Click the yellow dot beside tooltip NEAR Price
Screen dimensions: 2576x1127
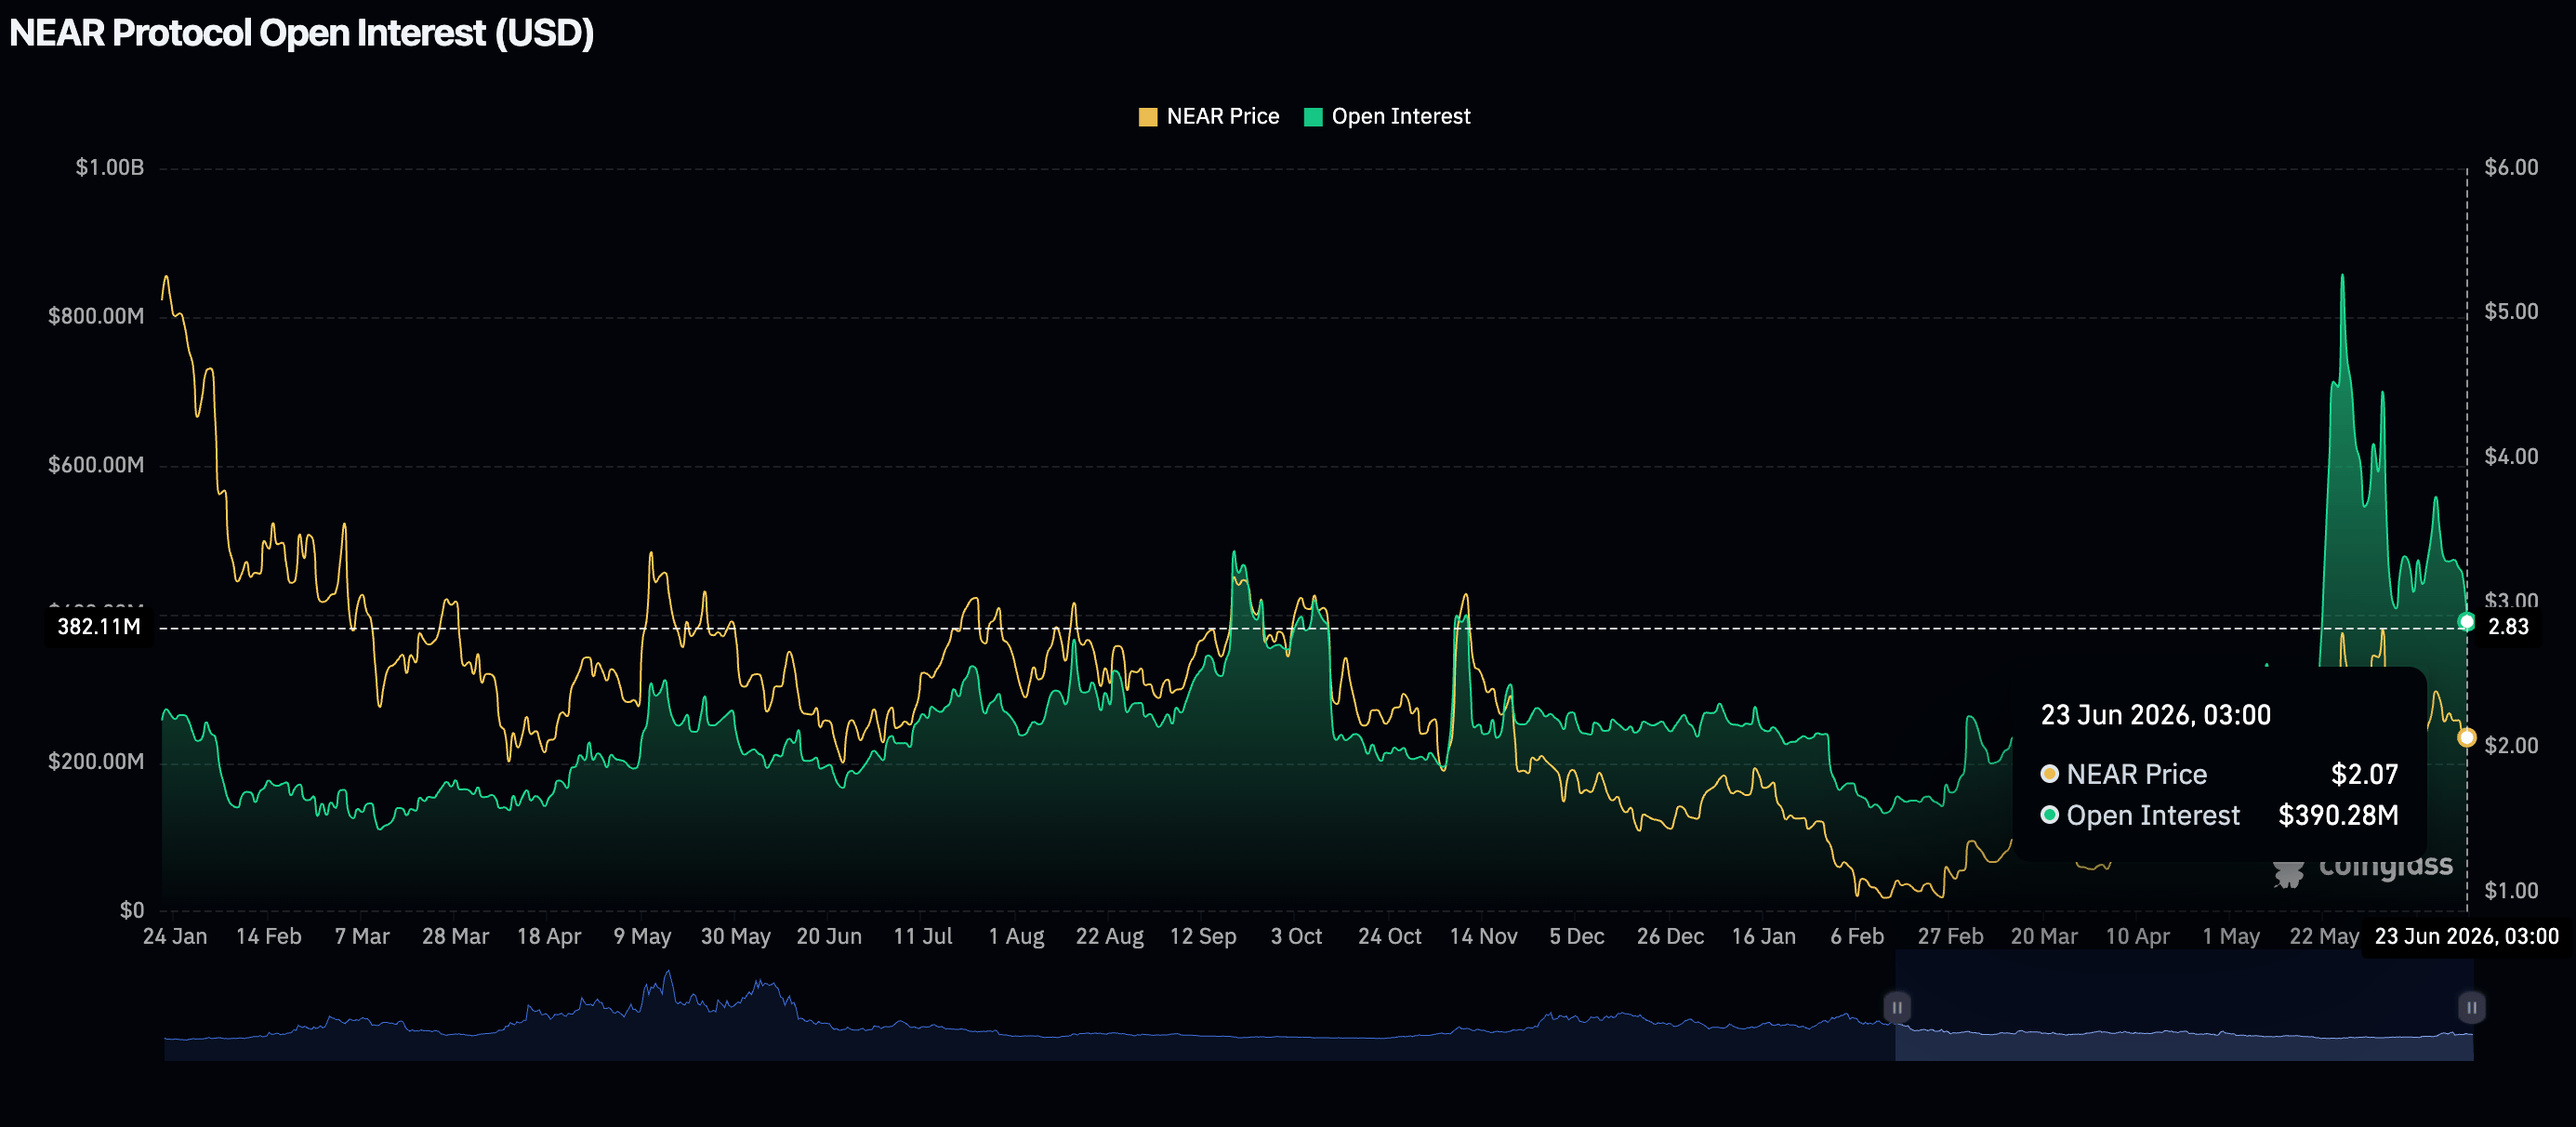pyautogui.click(x=2049, y=774)
